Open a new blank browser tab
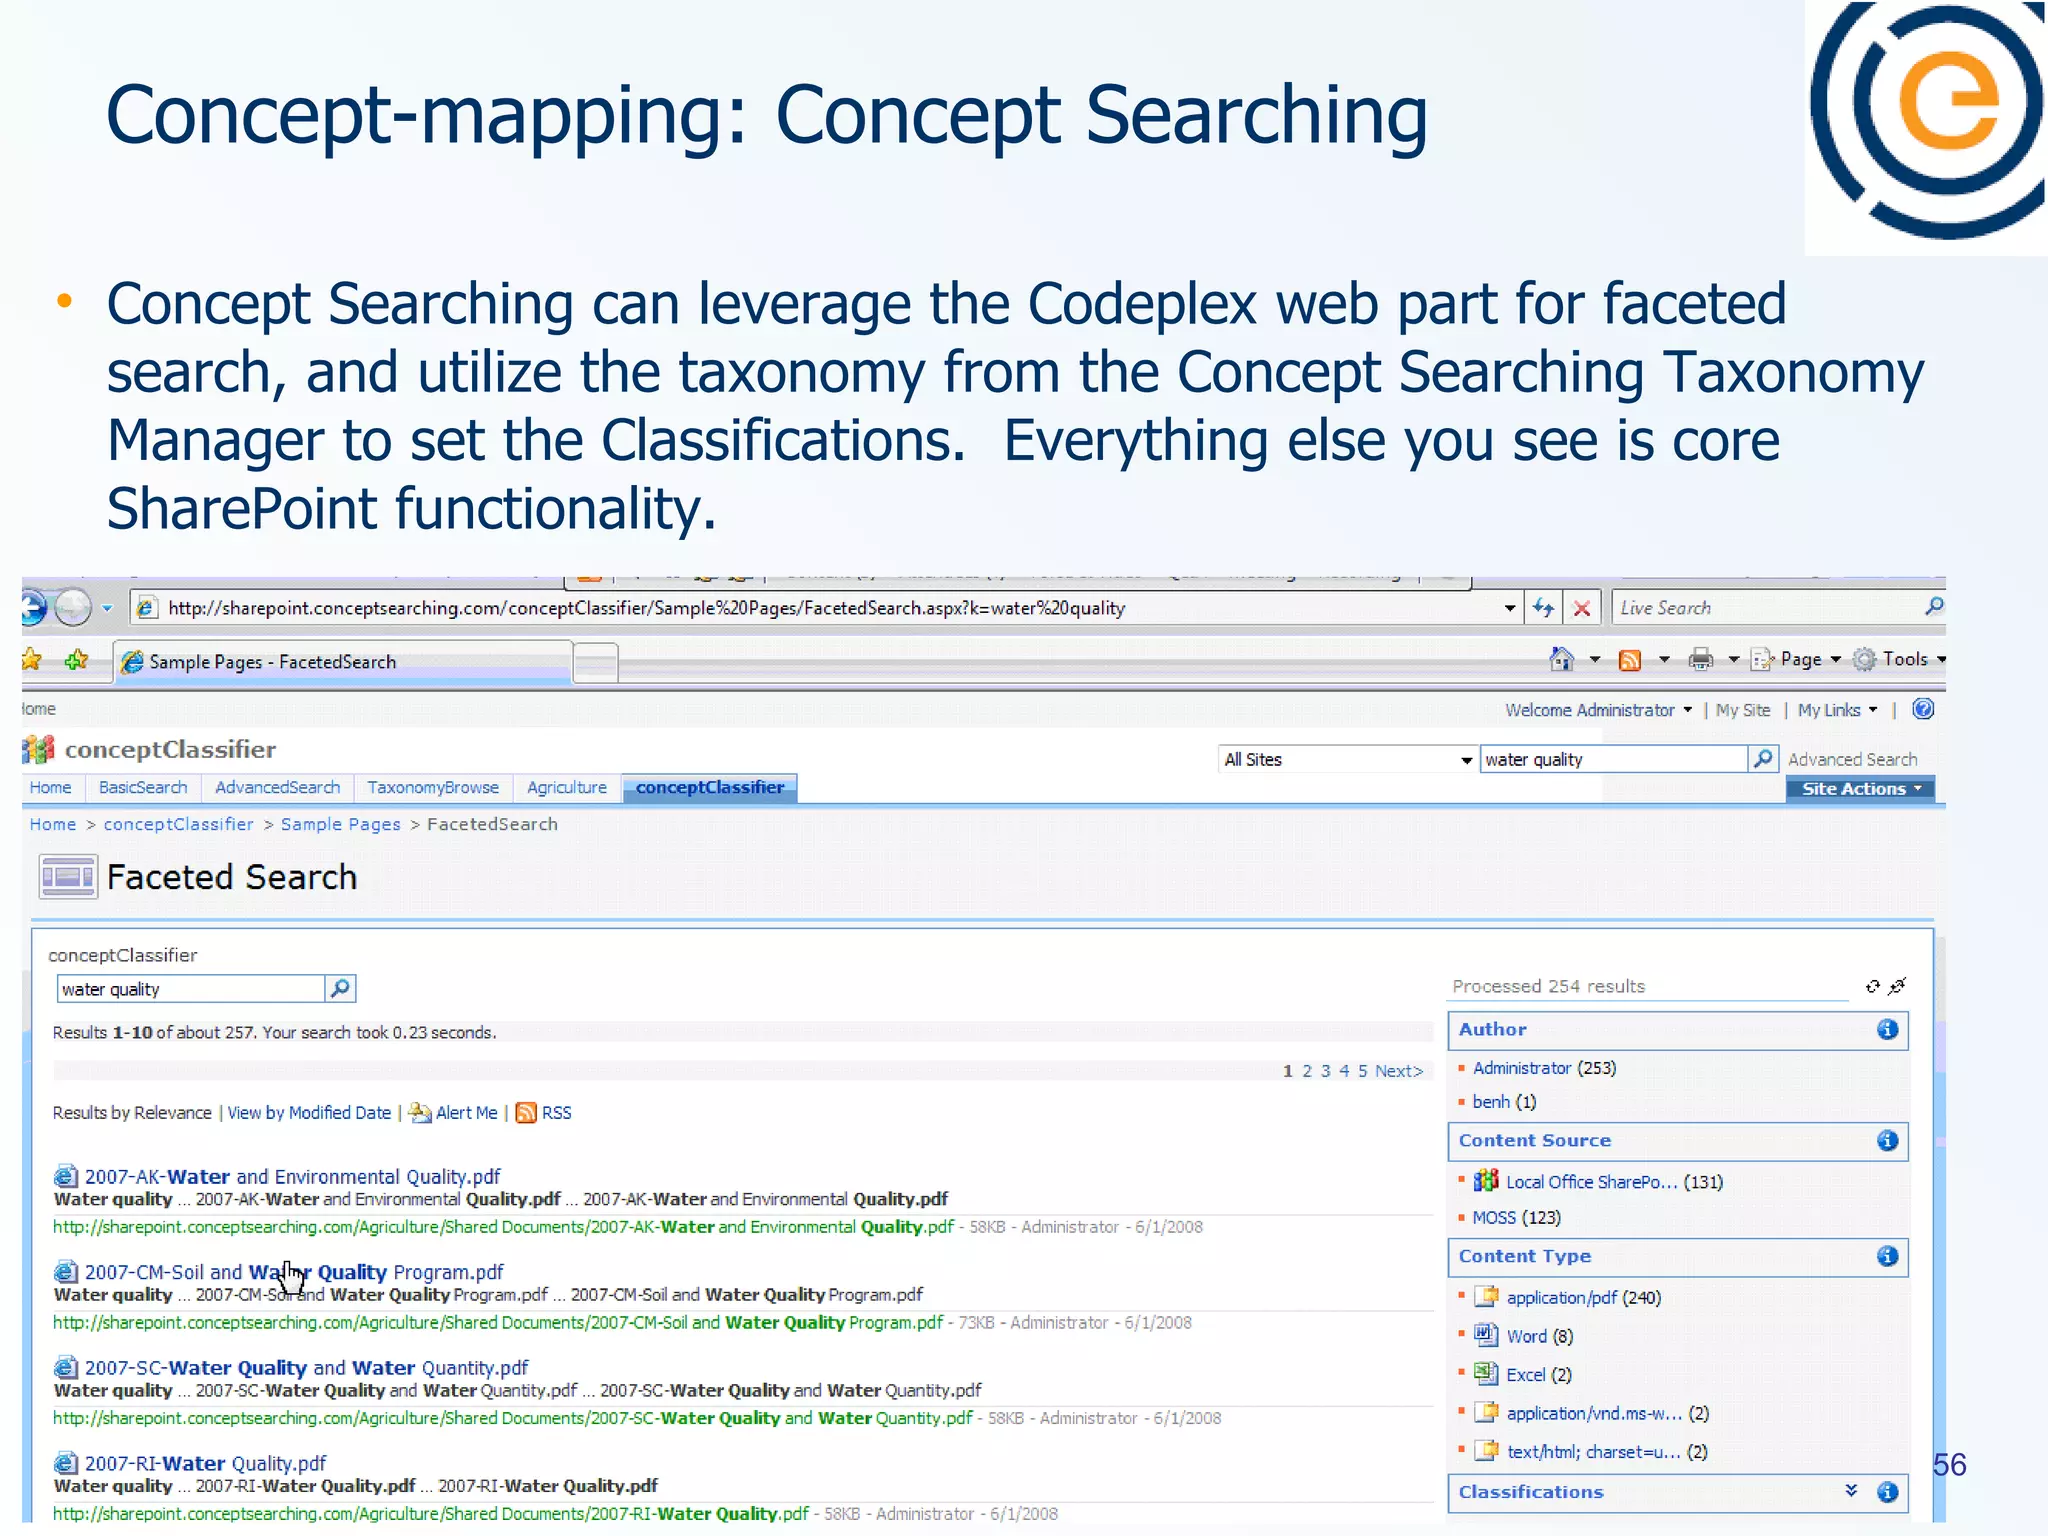This screenshot has height=1536, width=2048. pos(596,663)
